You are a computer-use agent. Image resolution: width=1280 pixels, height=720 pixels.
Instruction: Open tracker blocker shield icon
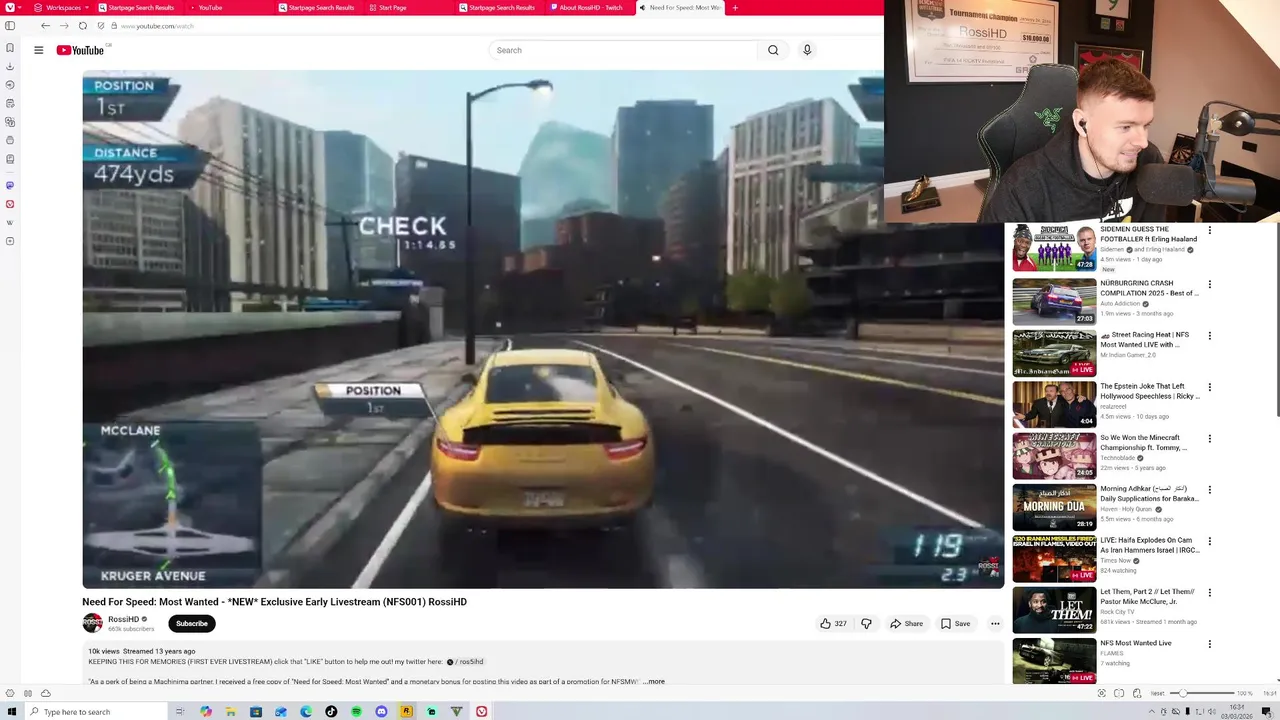click(x=100, y=26)
